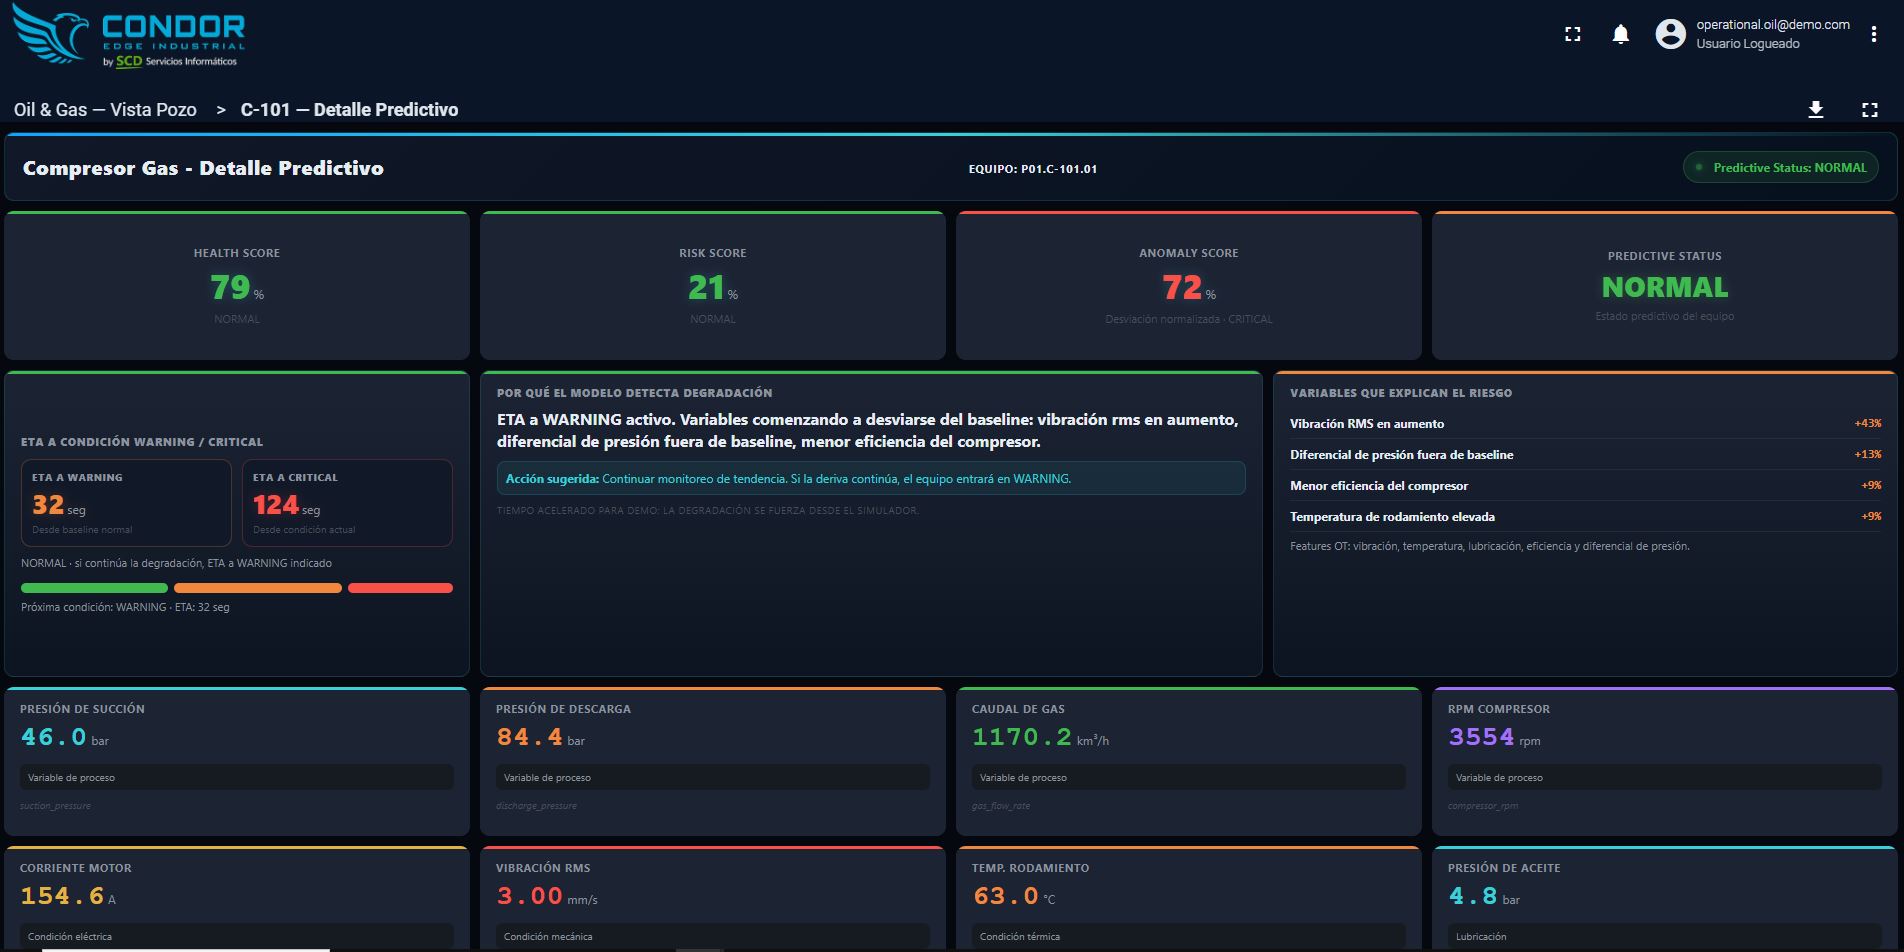This screenshot has width=1904, height=952.
Task: Click the green segment of condition bar
Action: coord(94,588)
